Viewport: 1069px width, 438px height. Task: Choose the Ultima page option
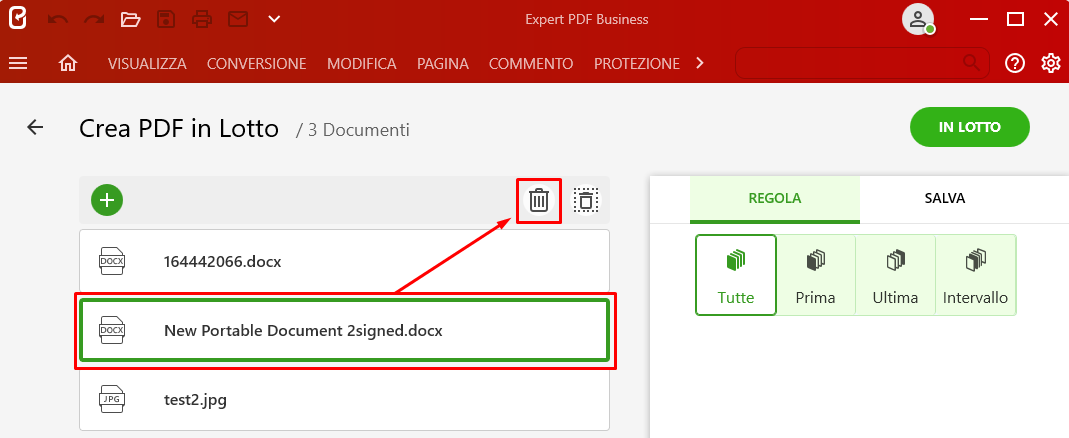coord(895,275)
